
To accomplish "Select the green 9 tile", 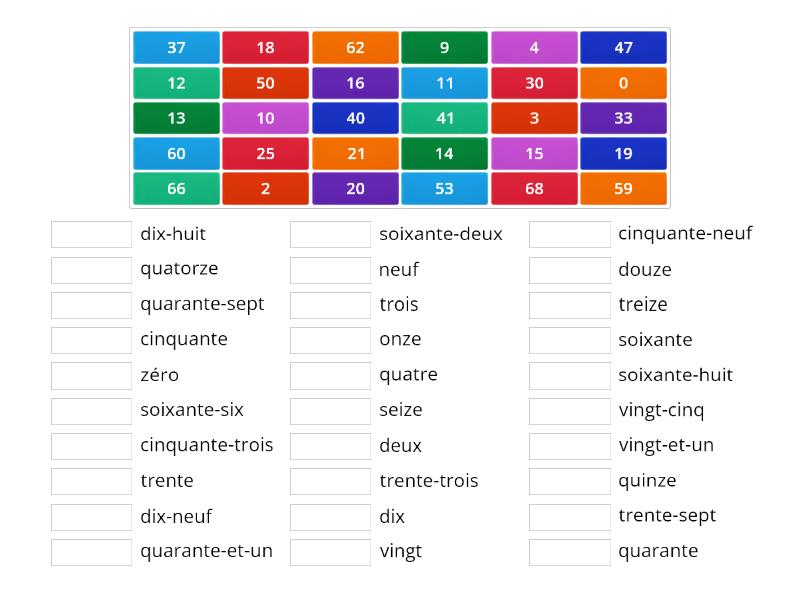I will [x=444, y=47].
